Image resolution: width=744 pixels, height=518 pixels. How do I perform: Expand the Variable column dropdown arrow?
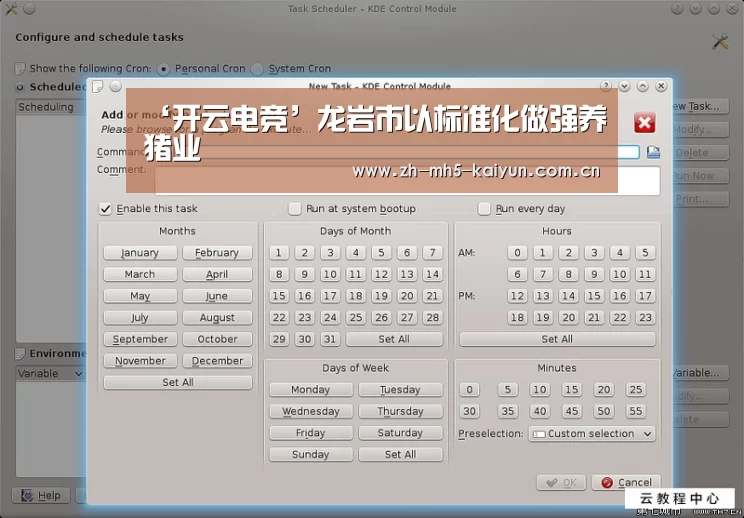pos(78,374)
